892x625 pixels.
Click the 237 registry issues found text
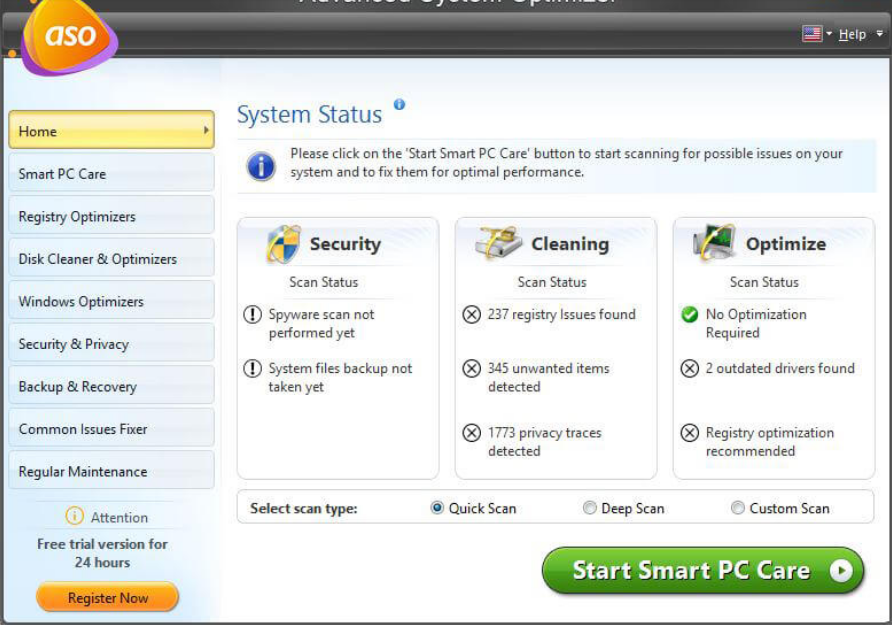click(x=561, y=314)
